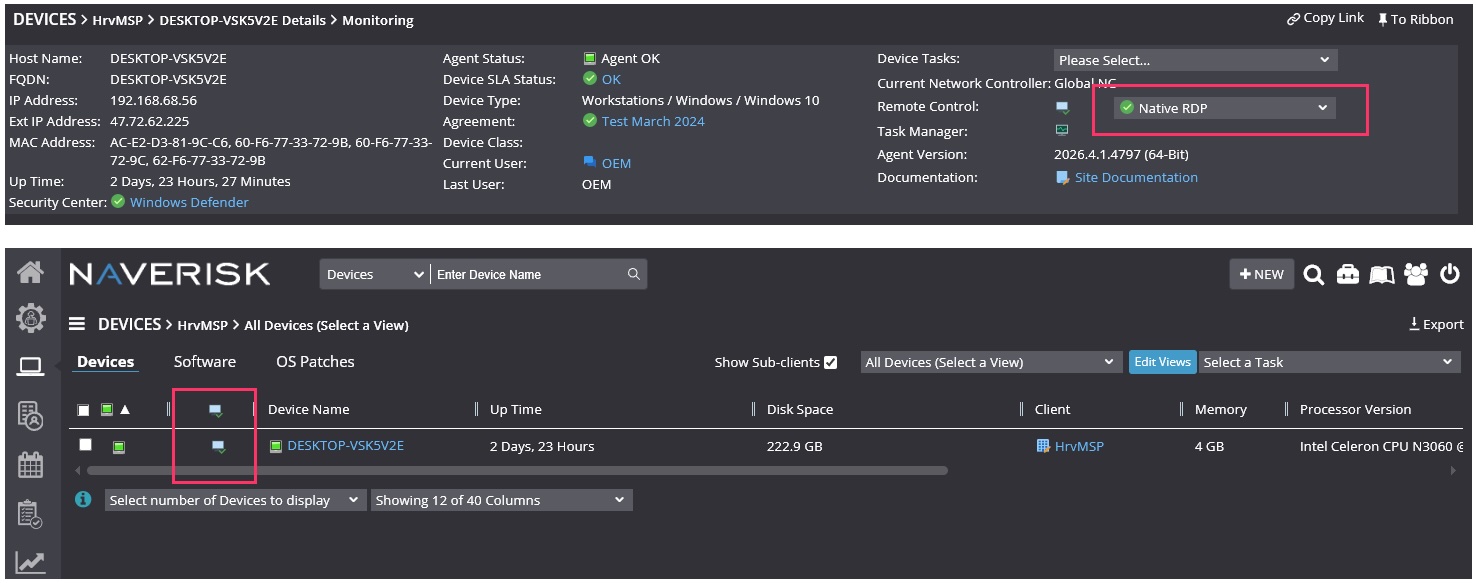The height and width of the screenshot is (583, 1476).
Task: Open the global search magnifier in top bar
Action: pos(1314,274)
